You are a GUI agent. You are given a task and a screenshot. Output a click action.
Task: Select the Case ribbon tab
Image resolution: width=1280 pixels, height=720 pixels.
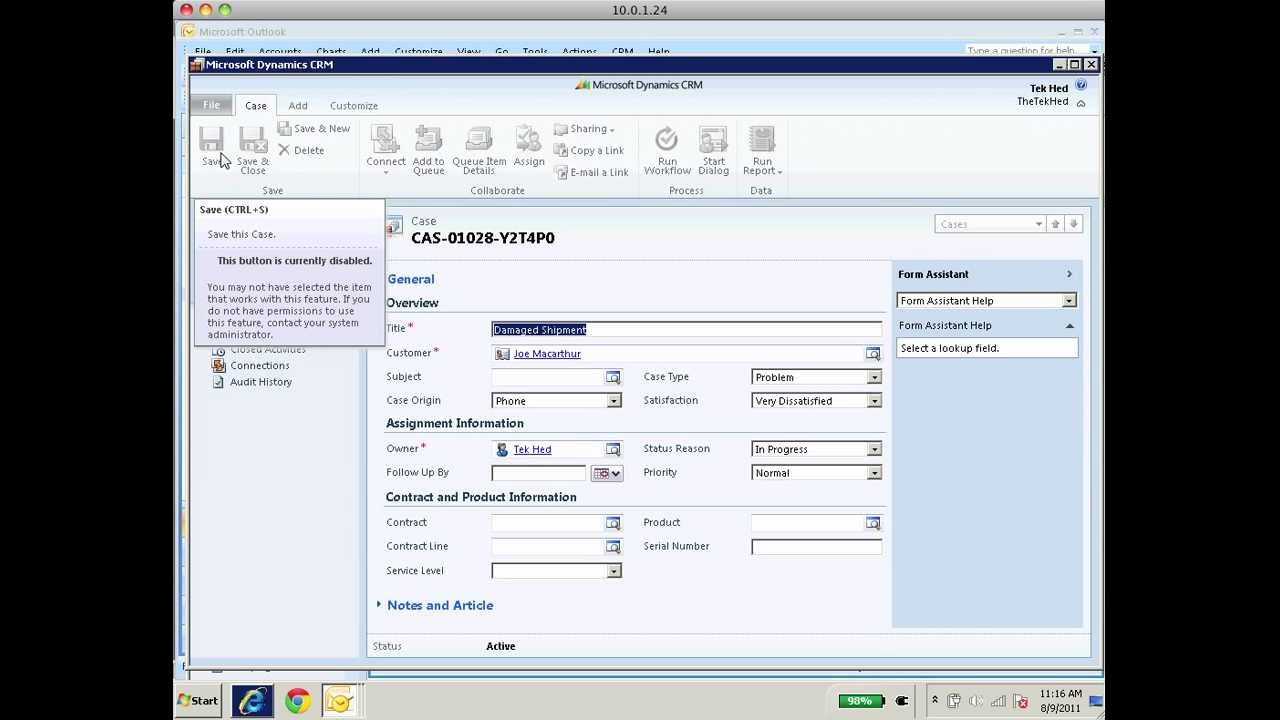[256, 105]
